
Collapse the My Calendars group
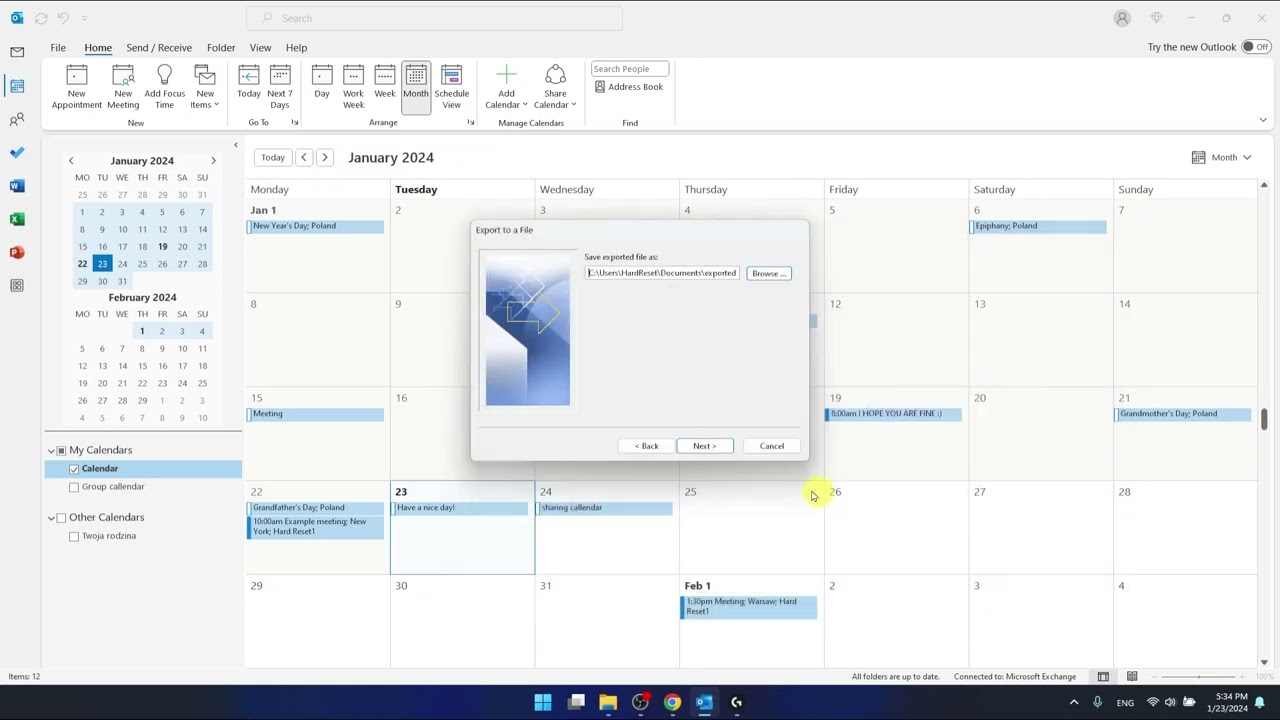pos(51,451)
